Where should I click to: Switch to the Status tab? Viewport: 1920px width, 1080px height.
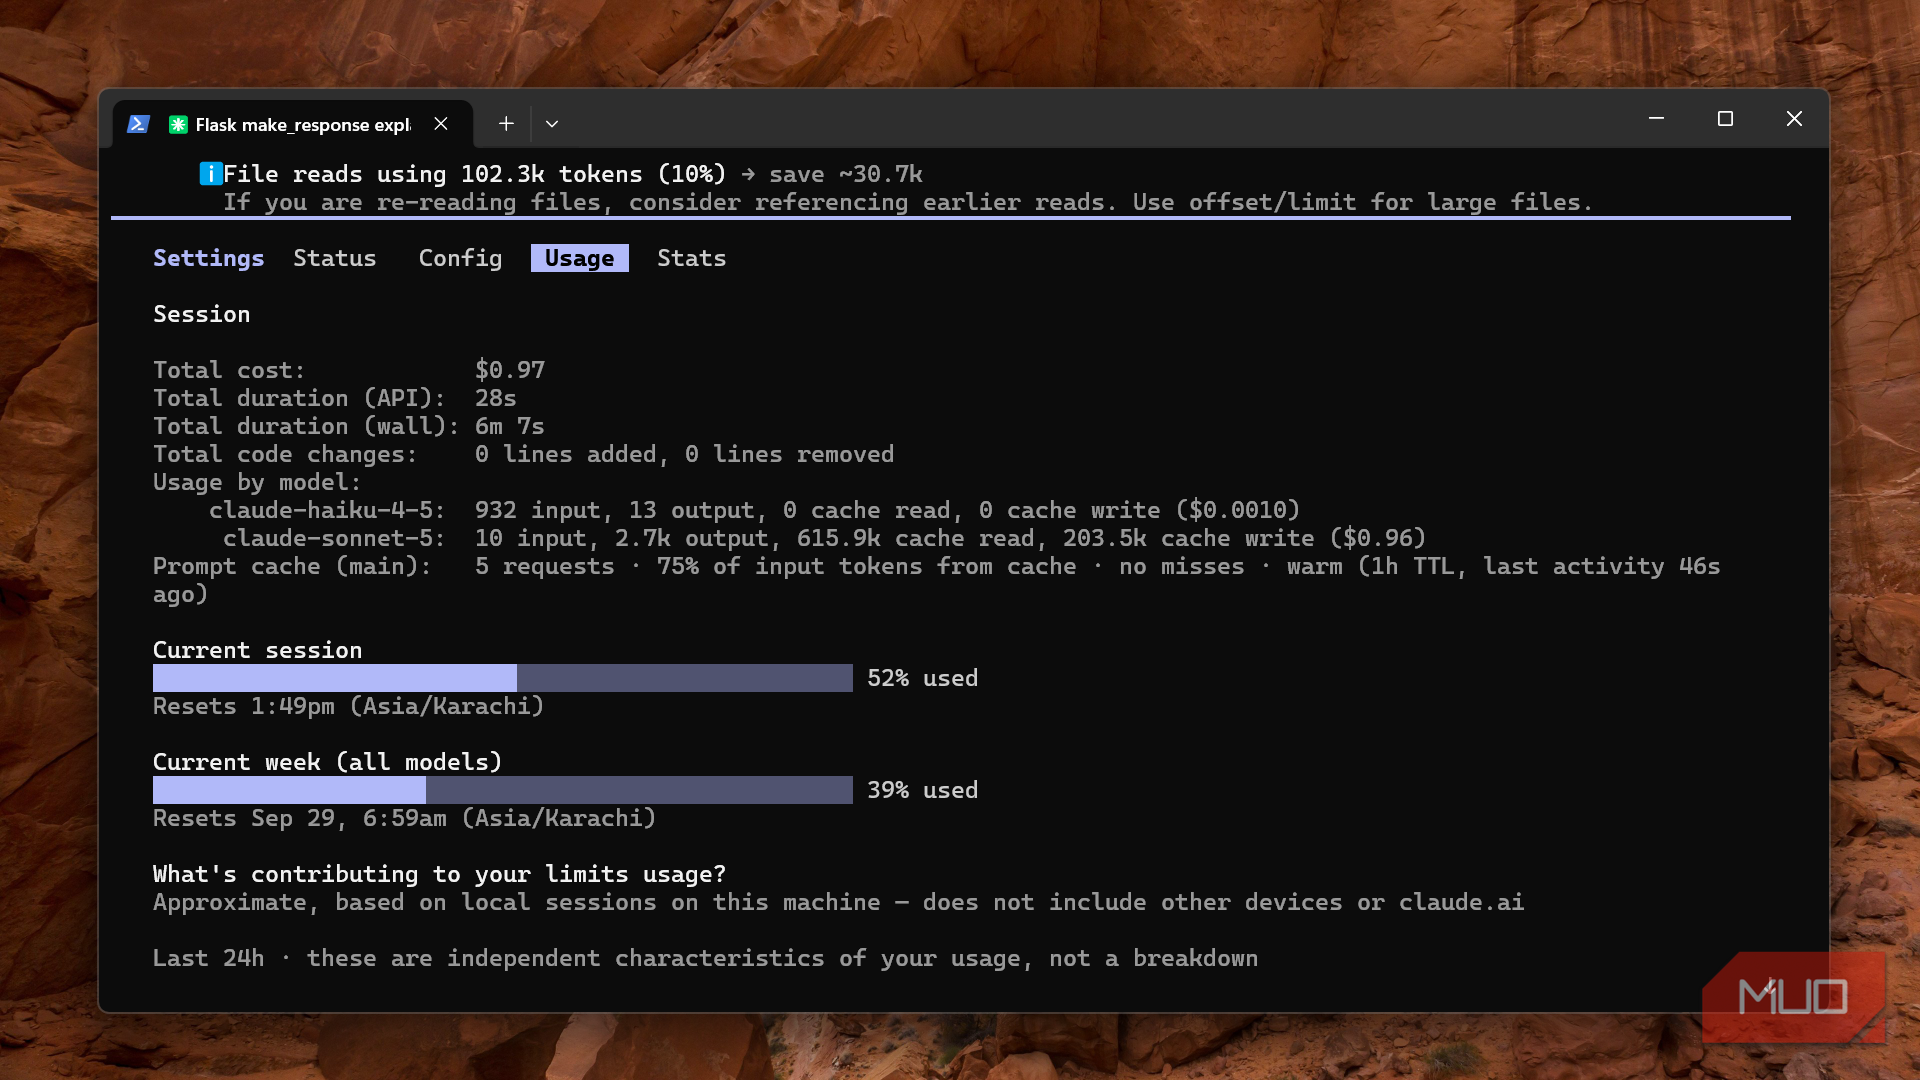[335, 258]
